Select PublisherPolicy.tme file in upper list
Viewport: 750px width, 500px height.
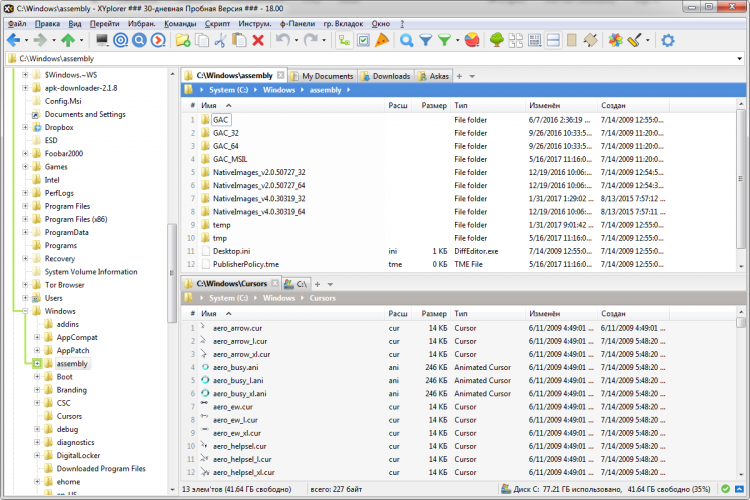pos(246,264)
